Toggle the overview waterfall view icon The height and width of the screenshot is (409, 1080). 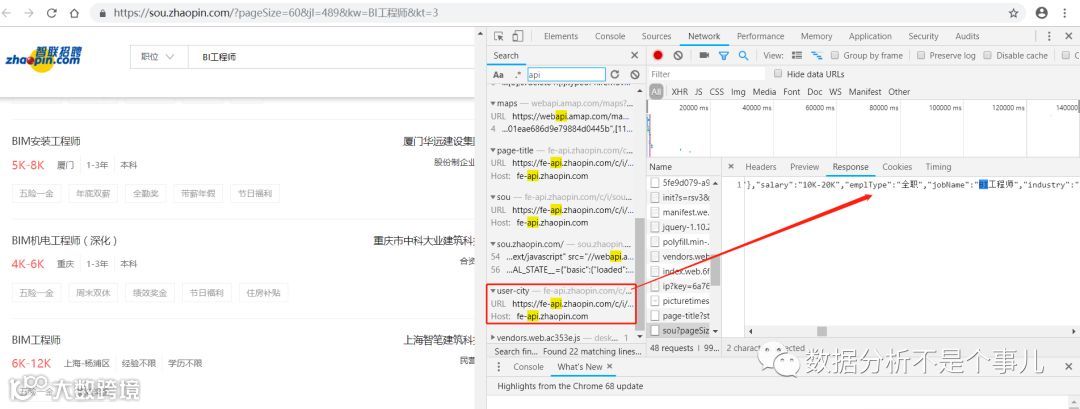click(816, 55)
